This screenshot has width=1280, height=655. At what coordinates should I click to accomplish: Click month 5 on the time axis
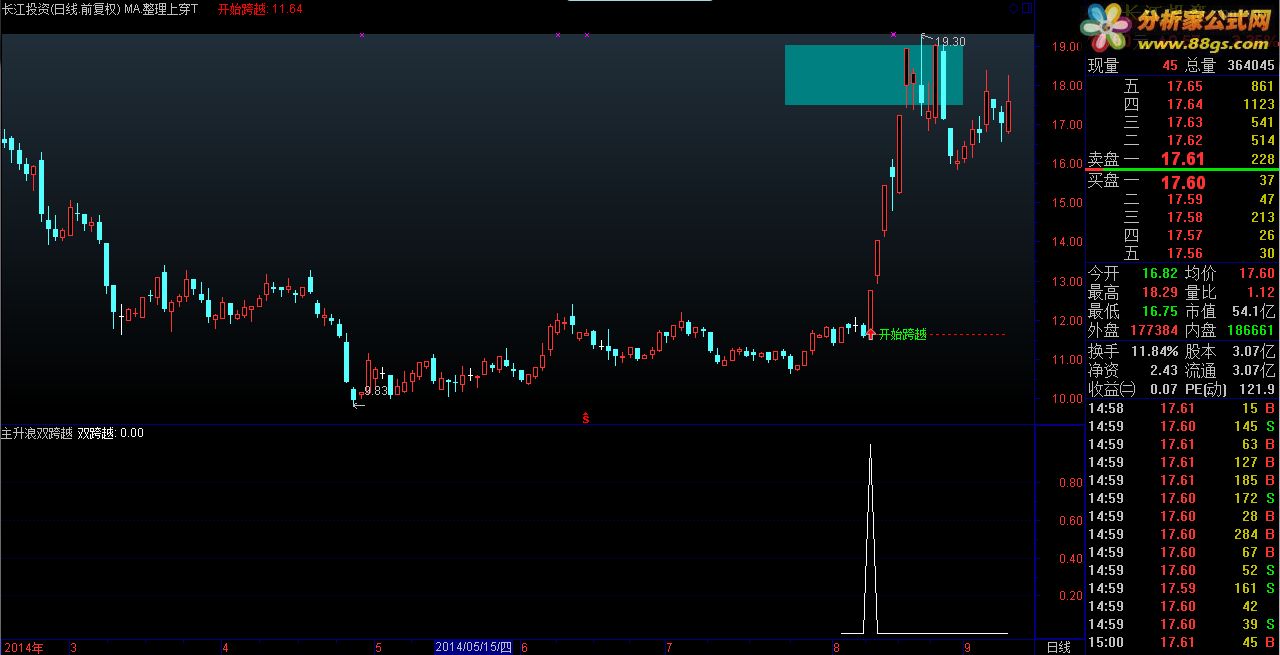pos(378,647)
